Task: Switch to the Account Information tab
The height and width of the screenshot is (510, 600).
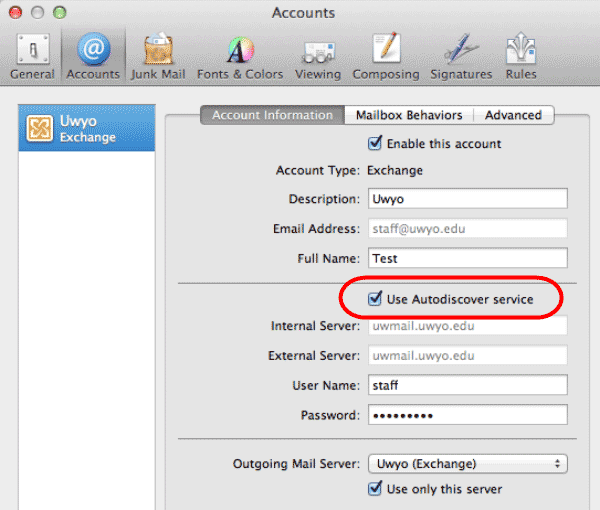Action: [x=272, y=115]
